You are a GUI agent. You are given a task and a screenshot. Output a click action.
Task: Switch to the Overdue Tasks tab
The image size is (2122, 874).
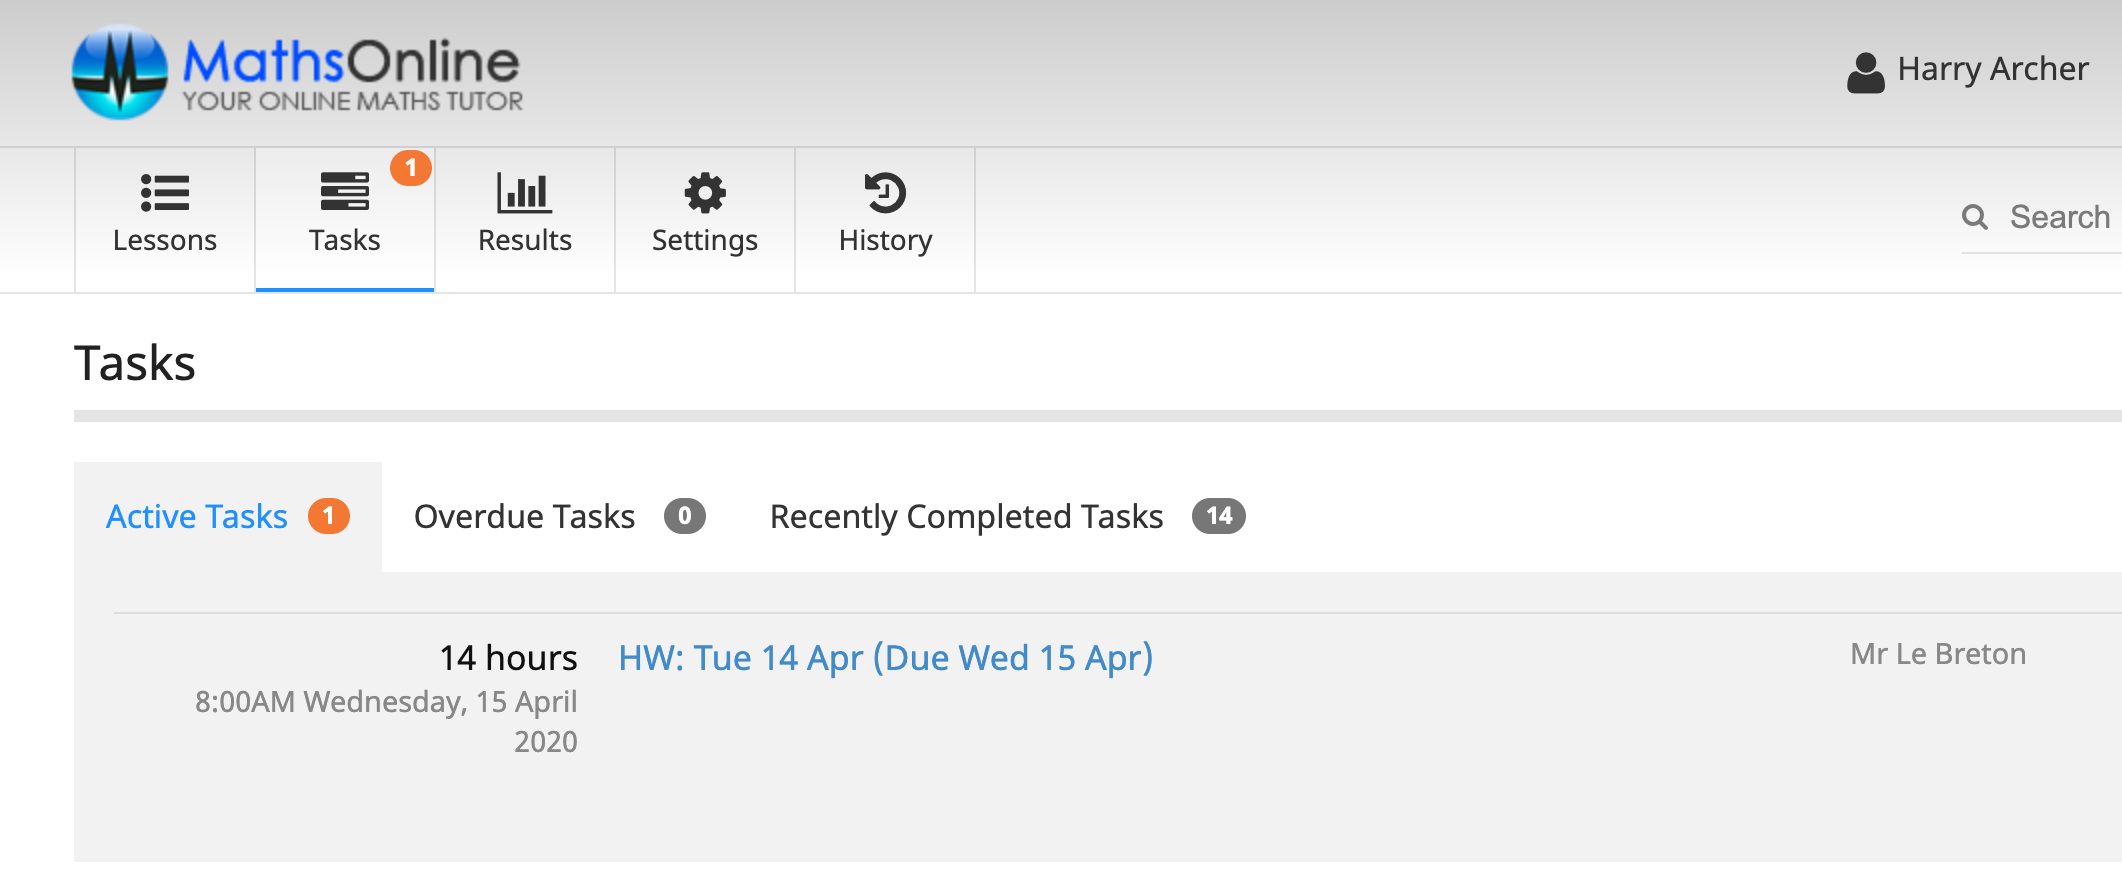tap(524, 517)
